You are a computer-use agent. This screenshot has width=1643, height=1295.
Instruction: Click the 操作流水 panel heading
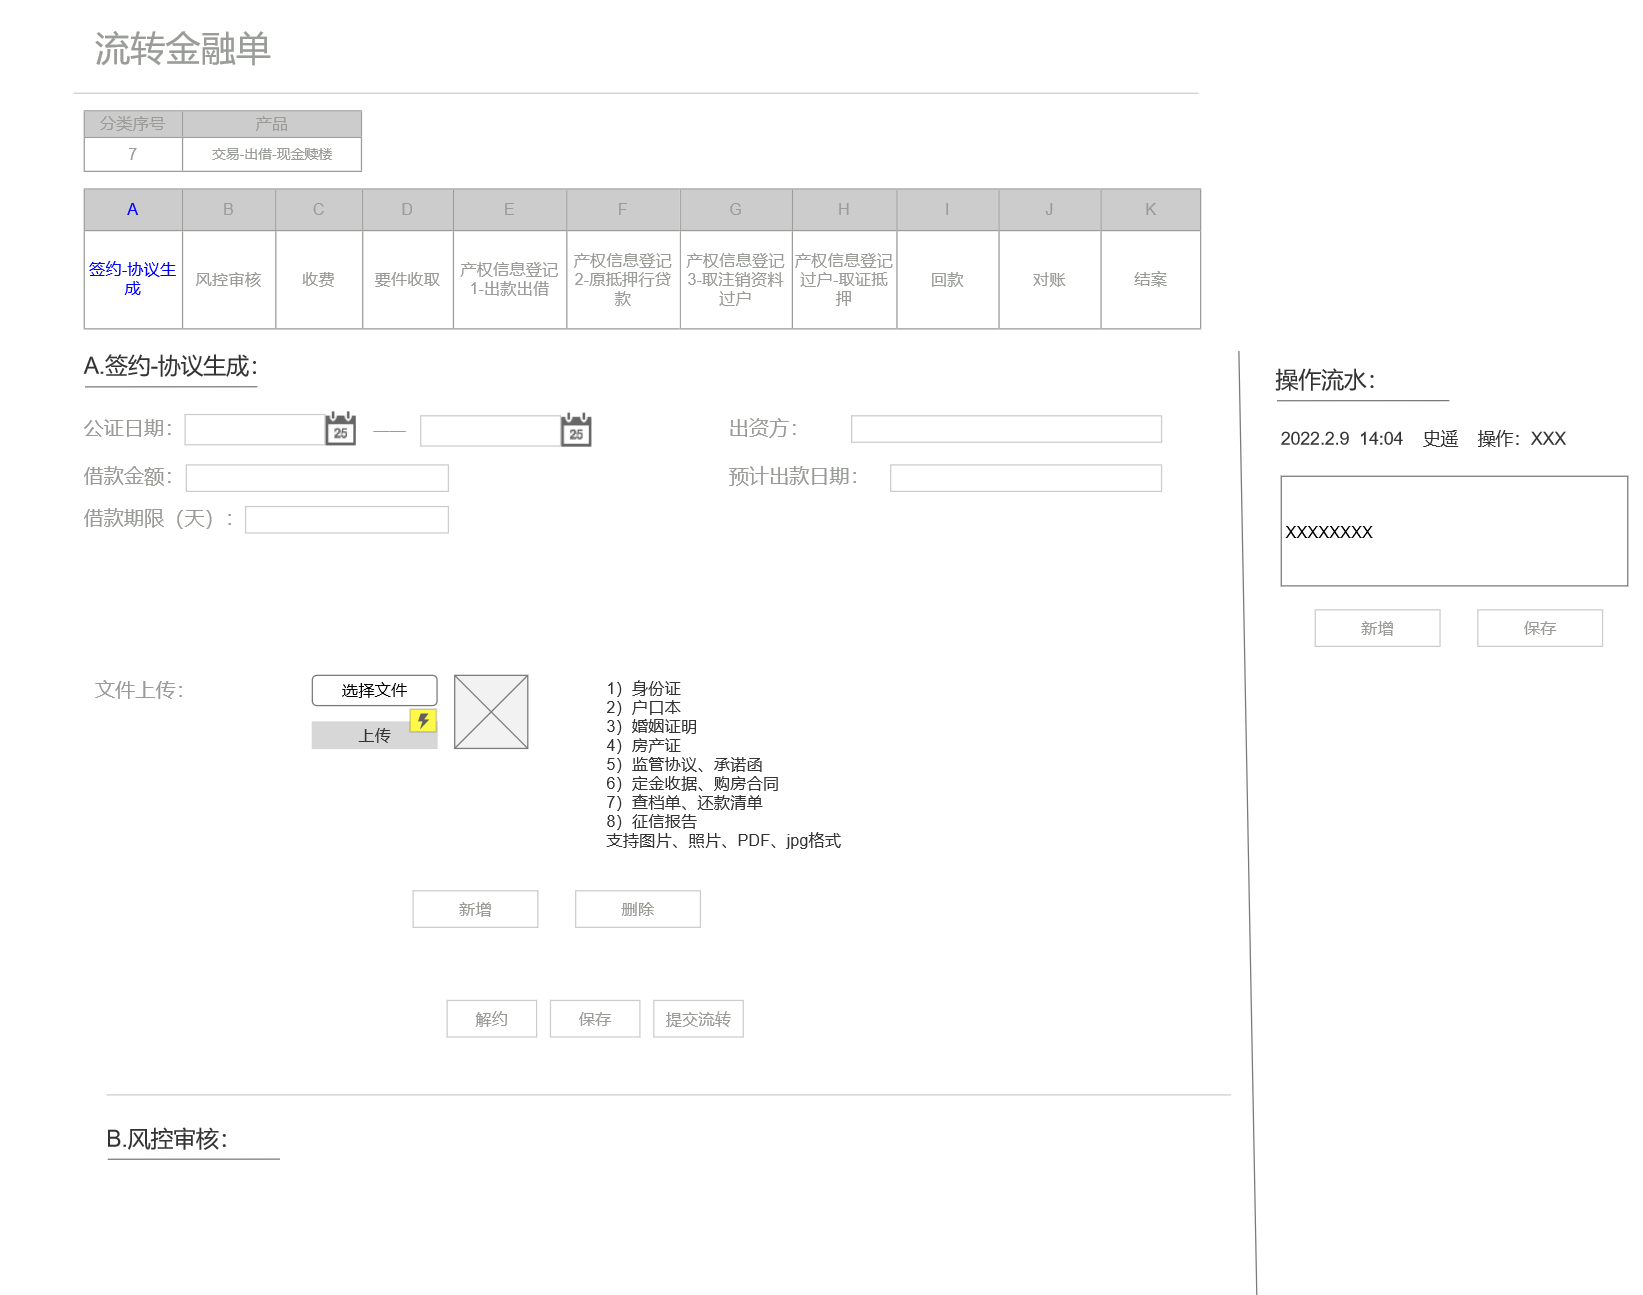1325,380
